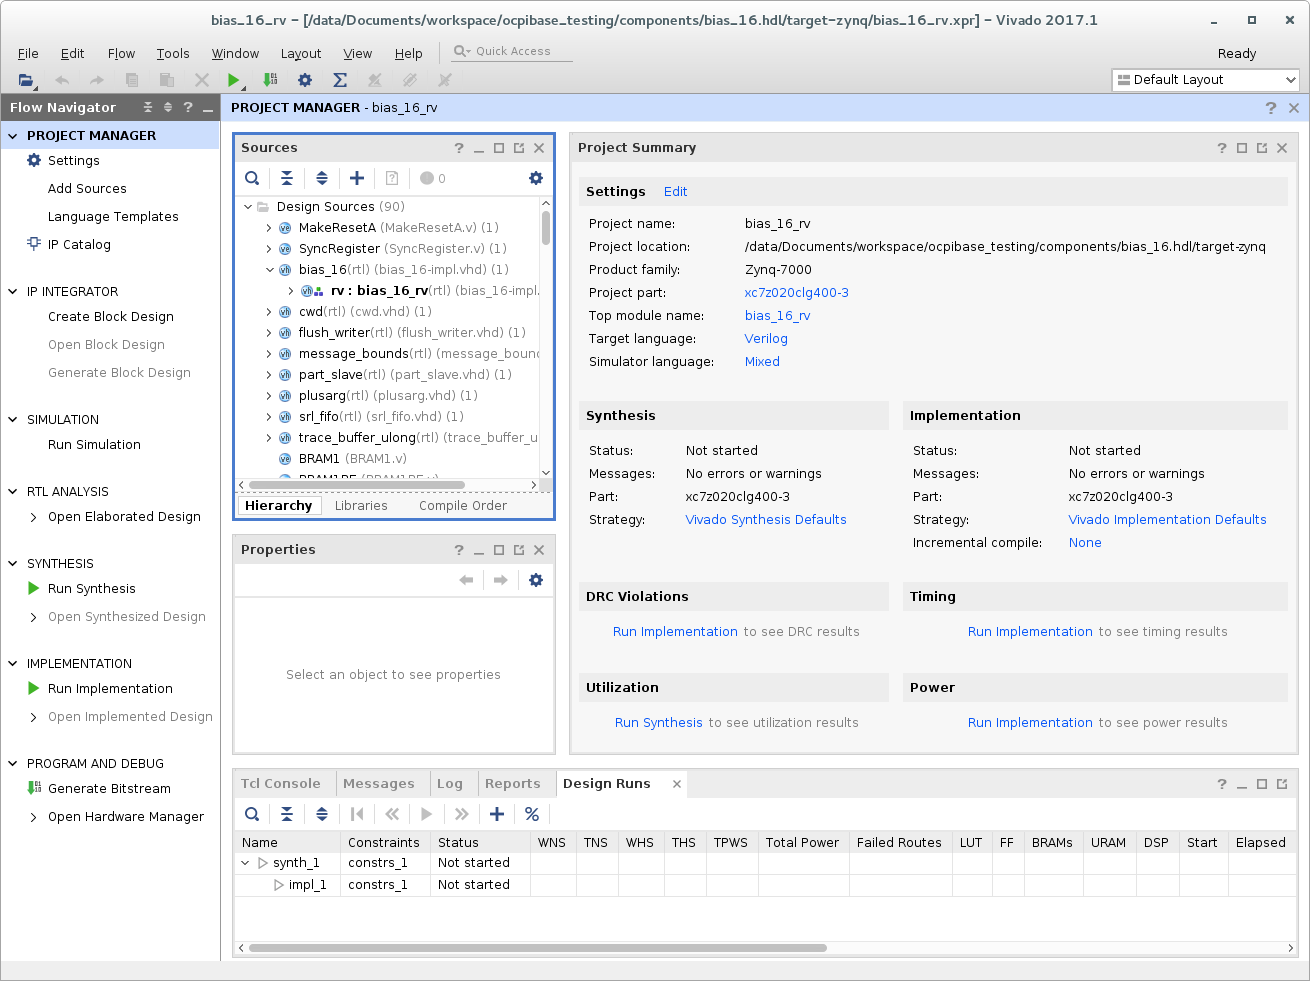Click Run Synthesis link under Utilization

[659, 723]
